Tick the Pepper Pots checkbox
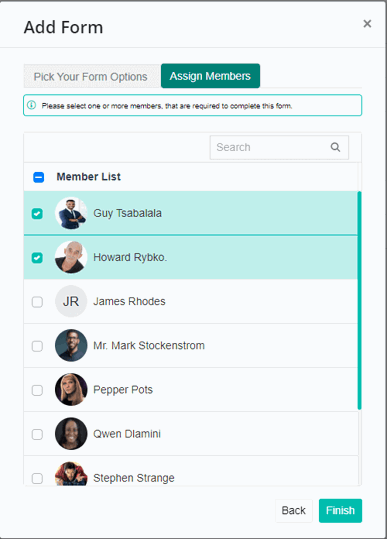The width and height of the screenshot is (387, 539). click(x=37, y=390)
